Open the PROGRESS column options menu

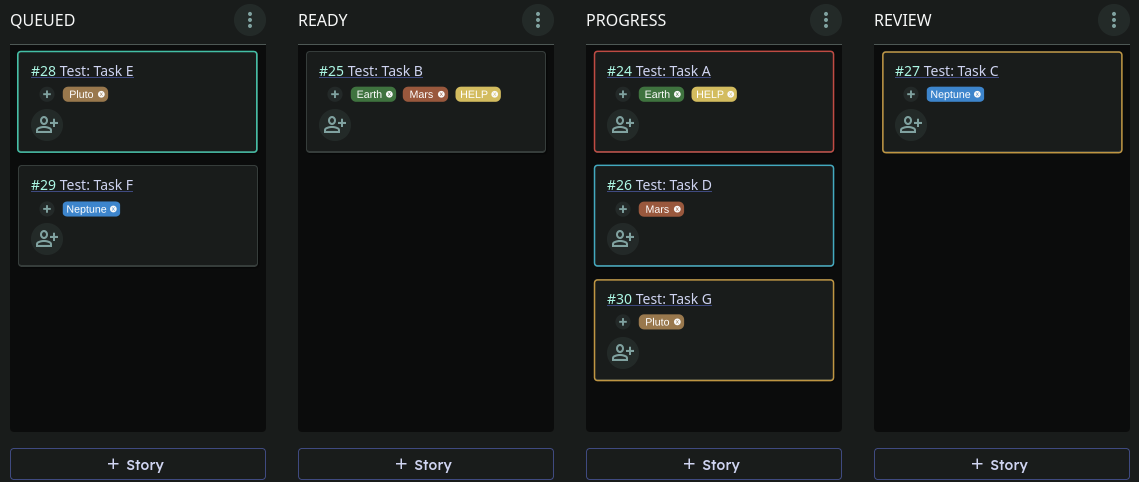[x=826, y=20]
